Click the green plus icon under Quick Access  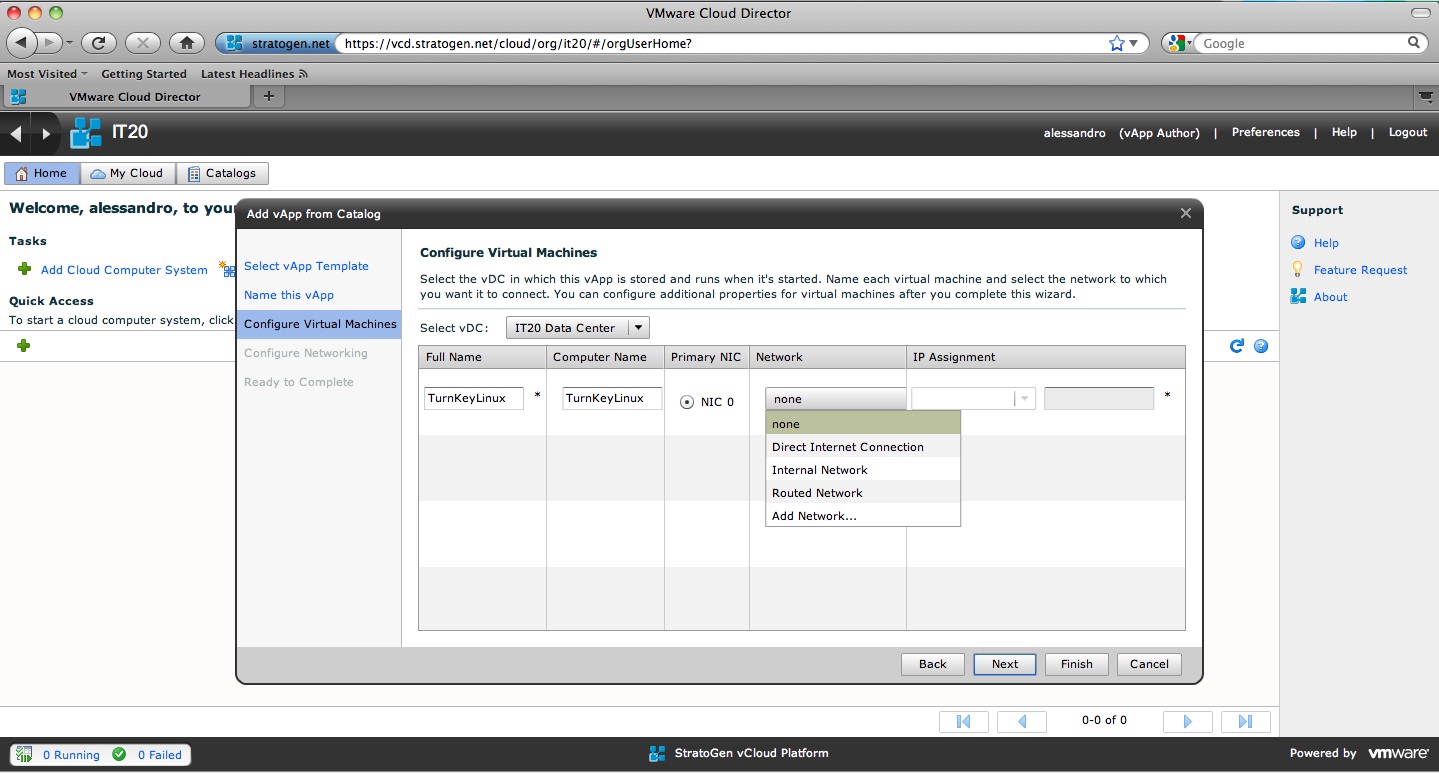click(24, 345)
